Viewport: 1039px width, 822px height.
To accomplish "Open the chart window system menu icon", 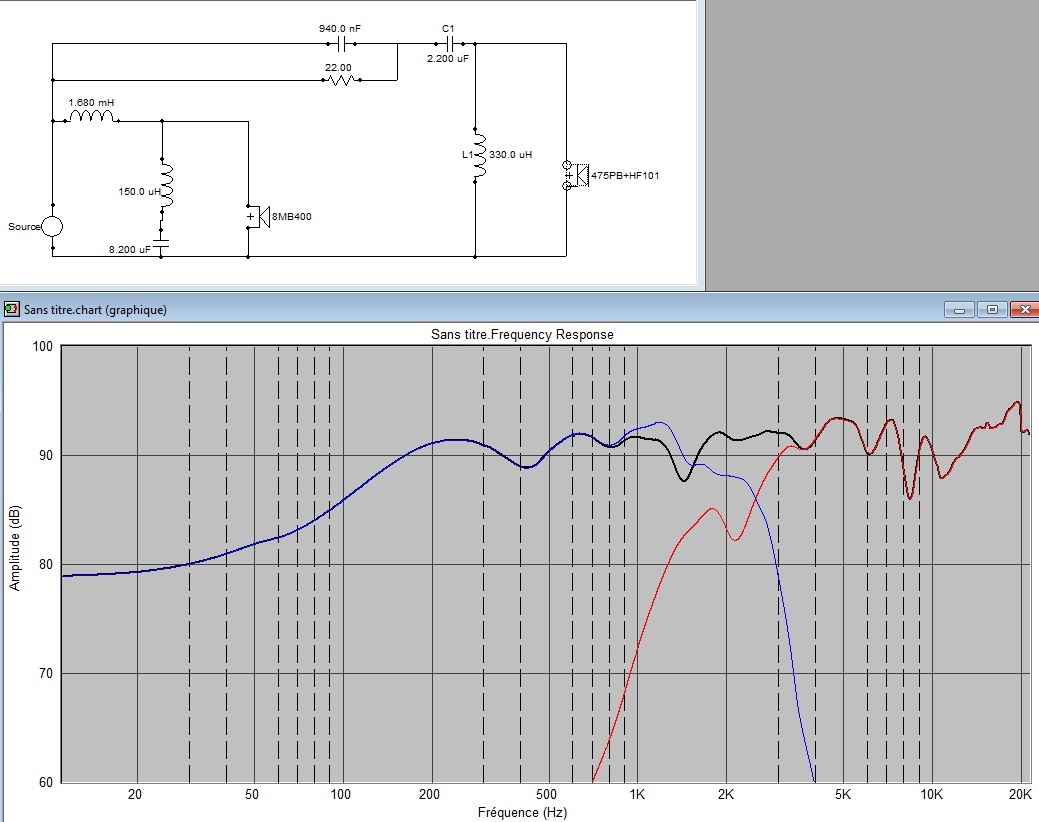I will pos(11,310).
